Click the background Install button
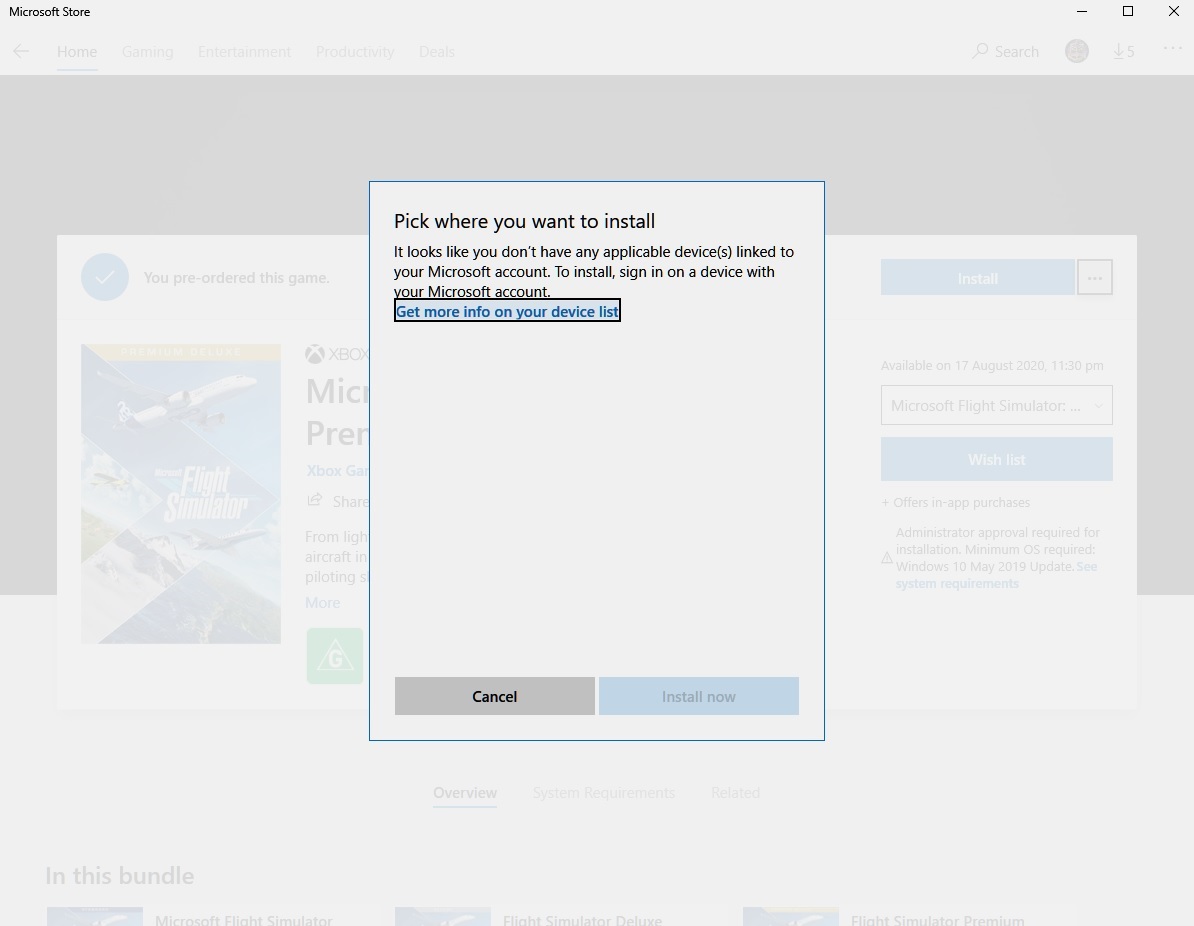The image size is (1194, 926). coord(978,277)
